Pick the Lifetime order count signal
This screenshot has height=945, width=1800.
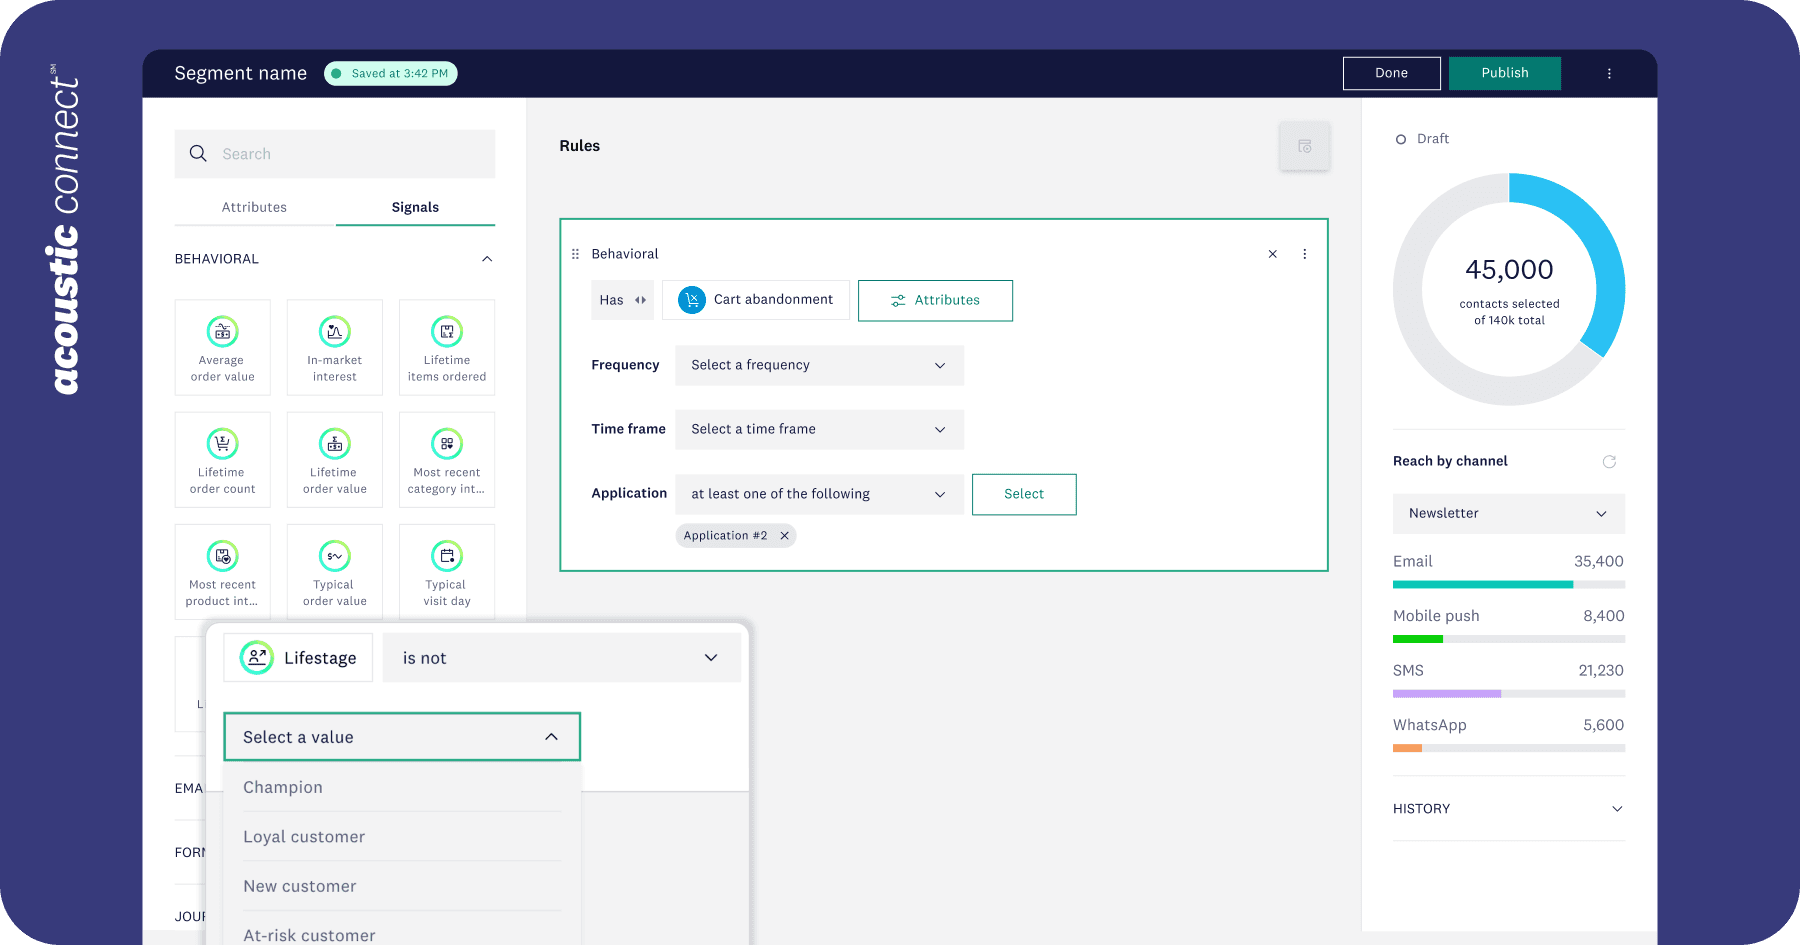point(222,459)
